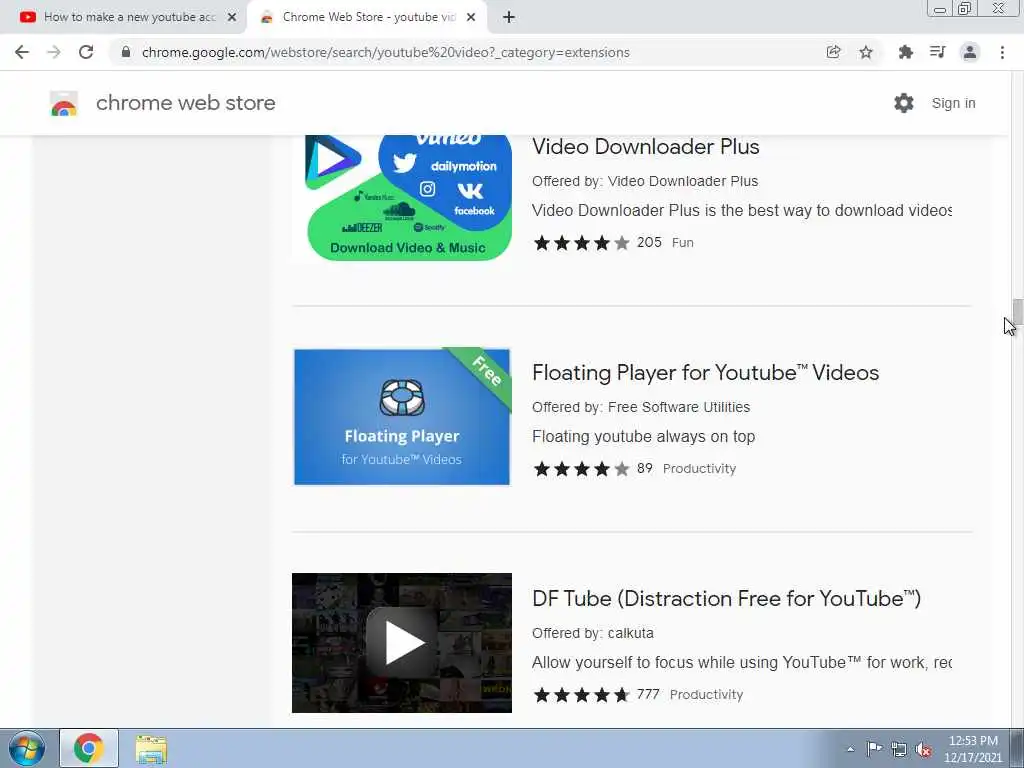This screenshot has width=1024, height=768.
Task: Open DF Tube (Distraction Free) title
Action: click(x=726, y=599)
